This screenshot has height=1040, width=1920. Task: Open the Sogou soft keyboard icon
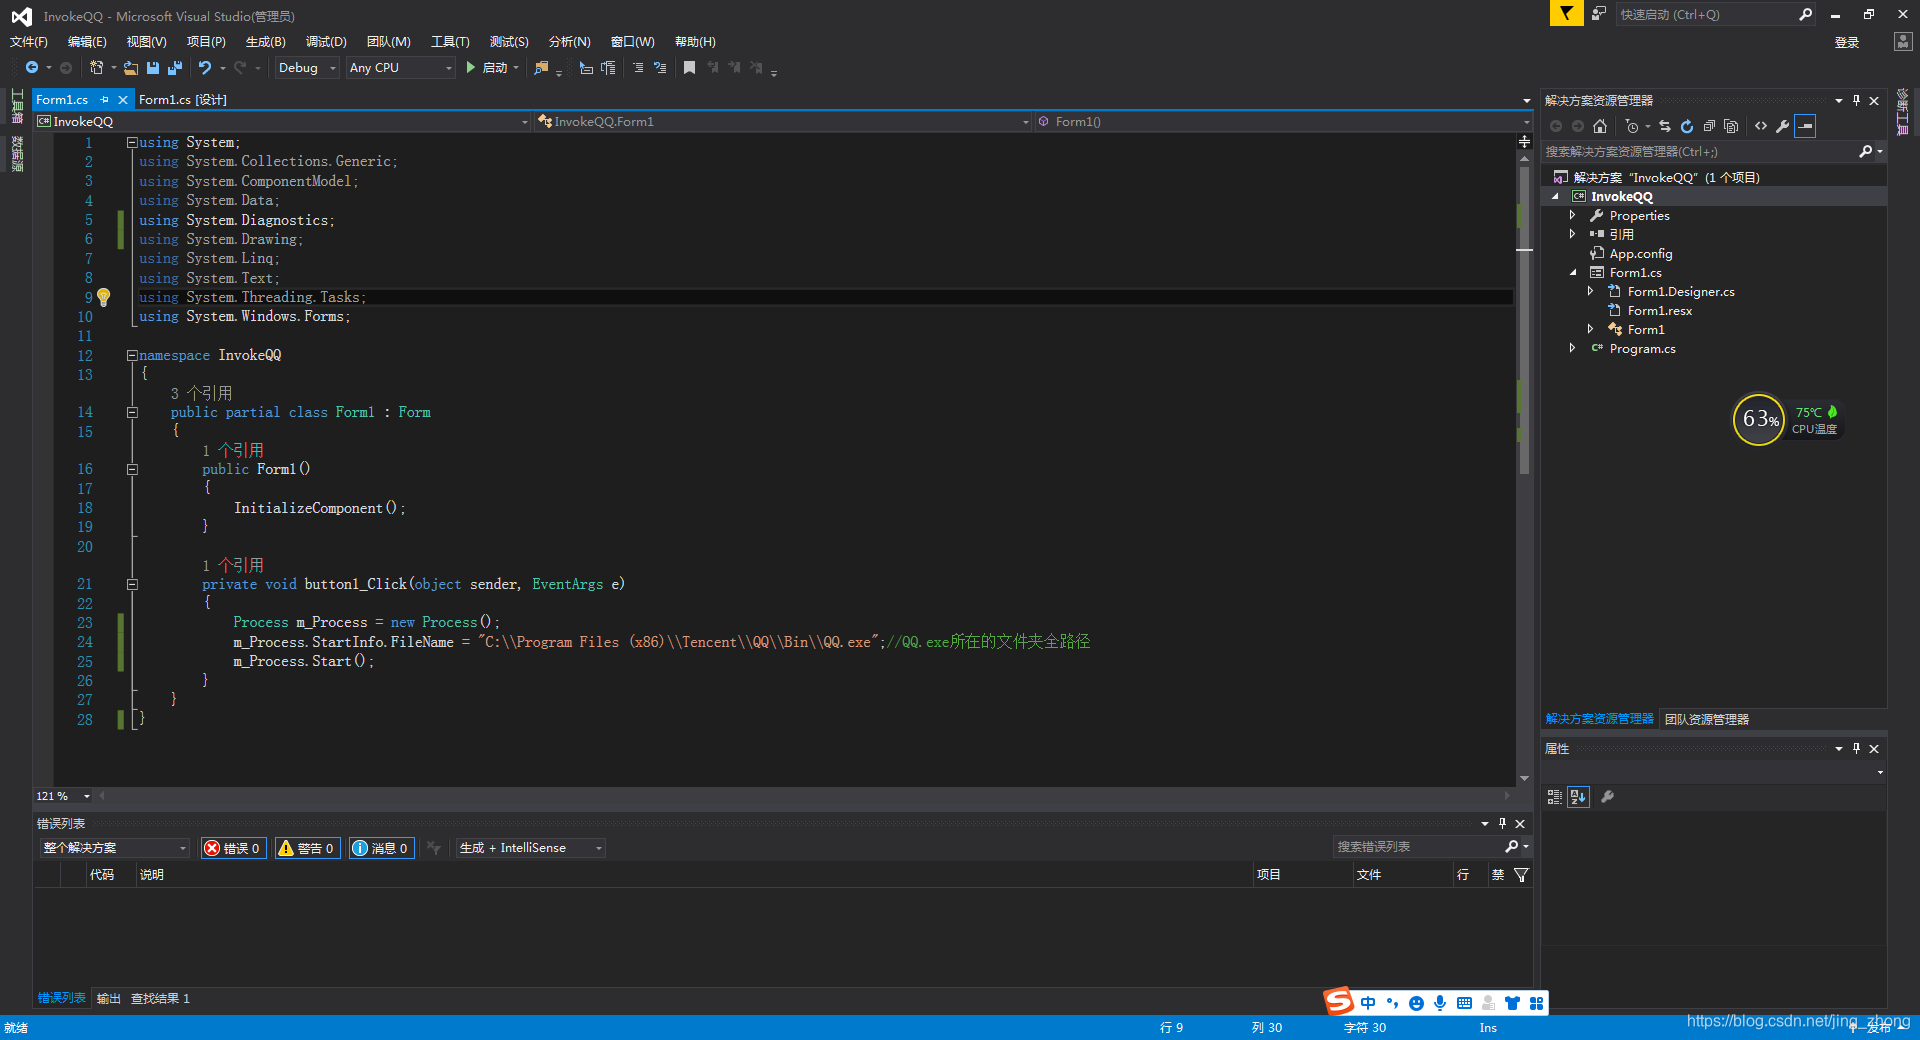tap(1464, 1003)
